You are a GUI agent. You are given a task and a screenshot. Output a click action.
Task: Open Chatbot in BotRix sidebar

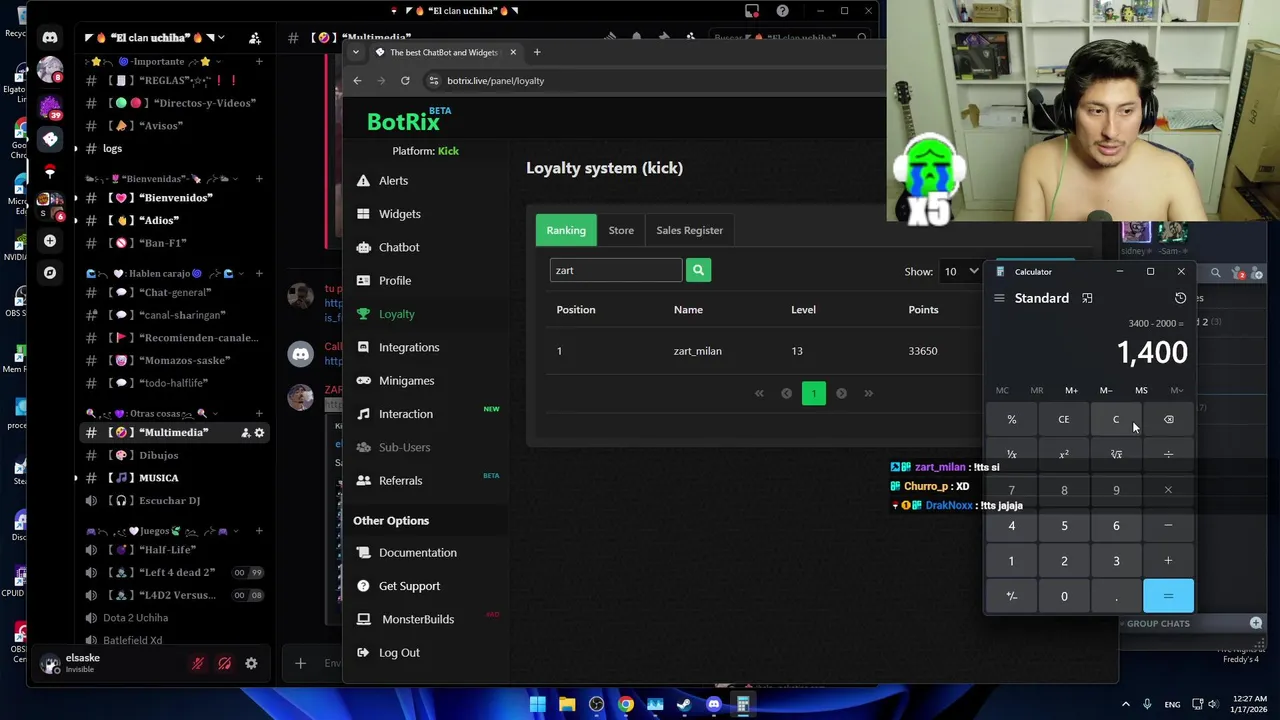398,247
